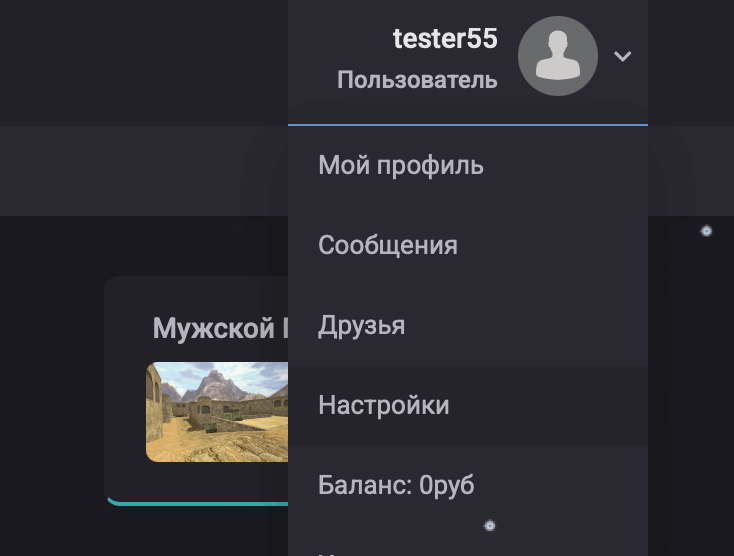This screenshot has width=734, height=556.
Task: Click the empty server card area below its thumbnail
Action: 198,481
